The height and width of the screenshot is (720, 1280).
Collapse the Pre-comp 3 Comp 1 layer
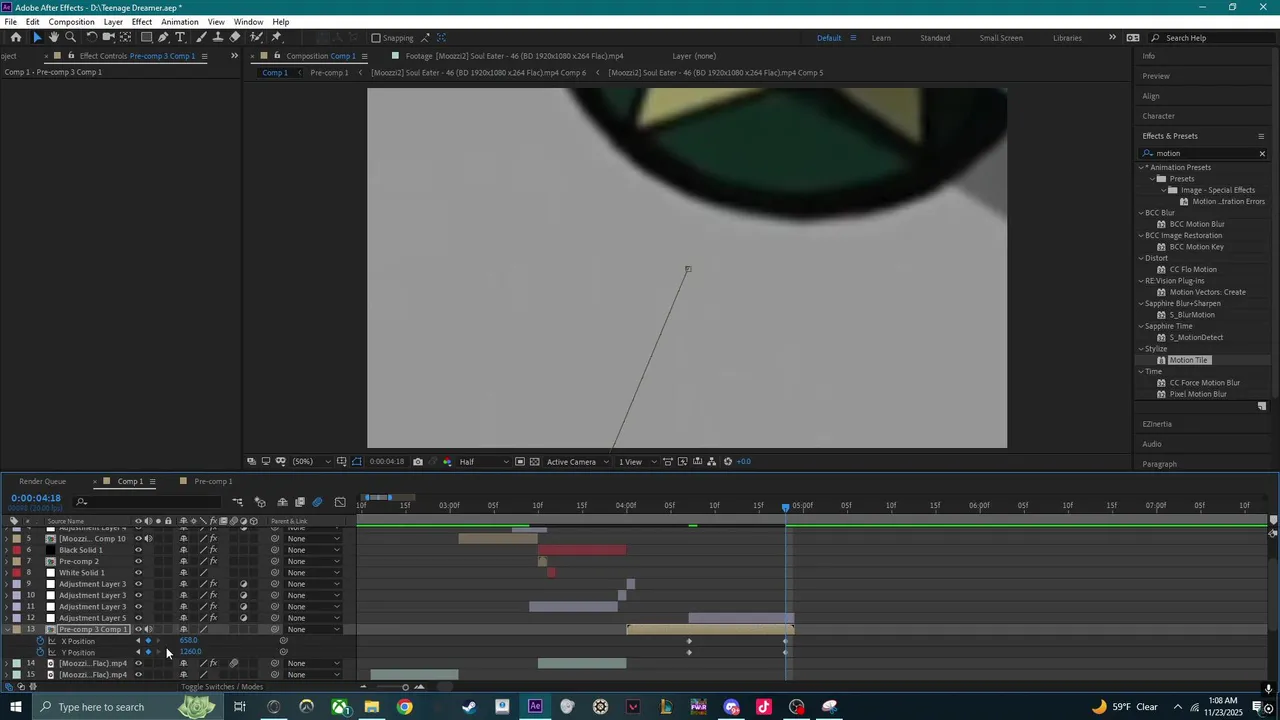point(7,630)
